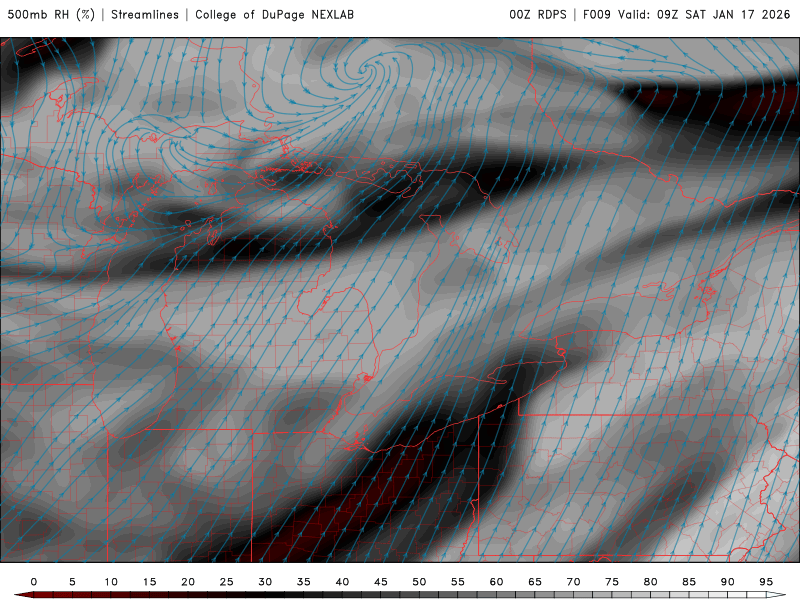Click the "0" label on the color scale

pyautogui.click(x=34, y=582)
